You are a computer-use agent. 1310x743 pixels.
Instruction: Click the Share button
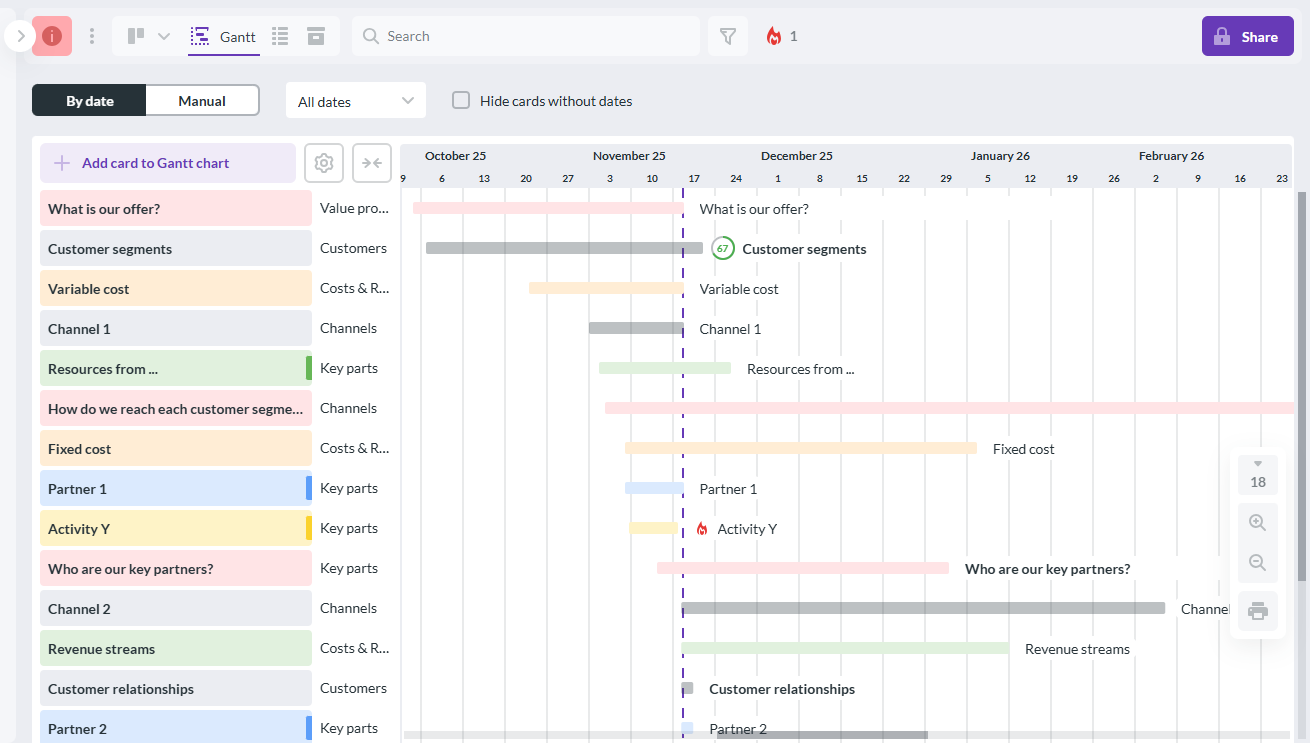click(1247, 36)
